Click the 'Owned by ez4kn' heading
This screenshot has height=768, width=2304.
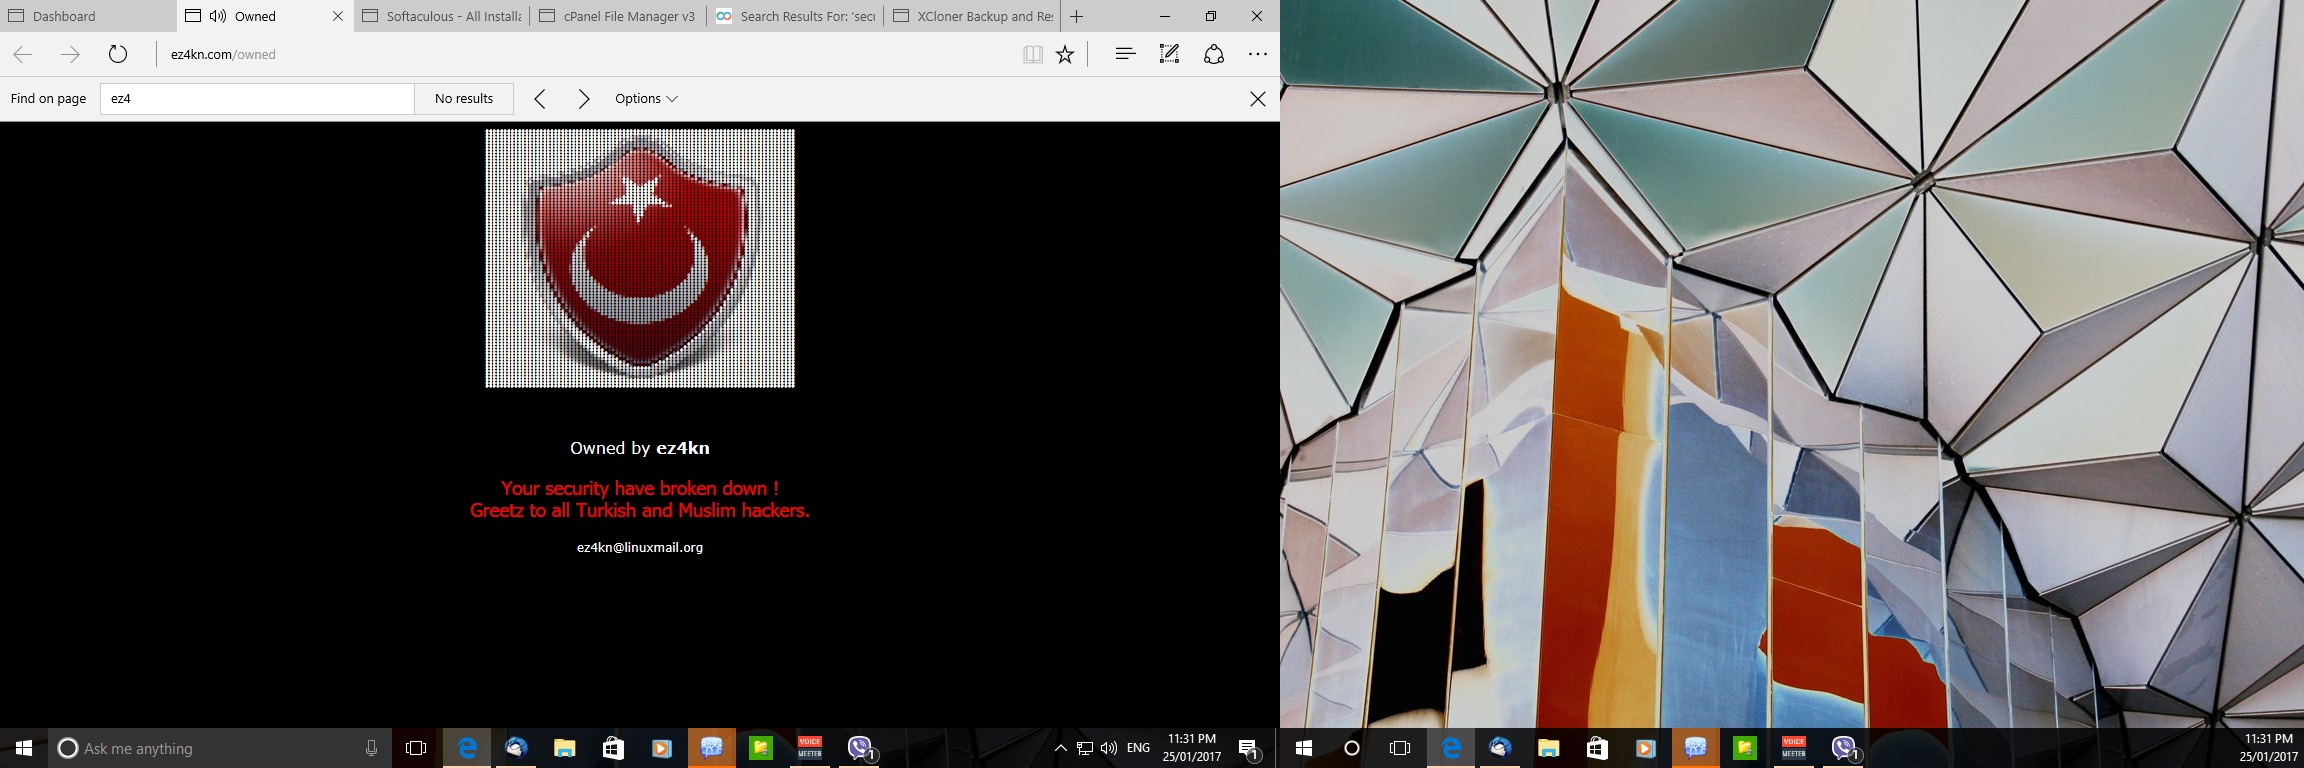tap(640, 448)
